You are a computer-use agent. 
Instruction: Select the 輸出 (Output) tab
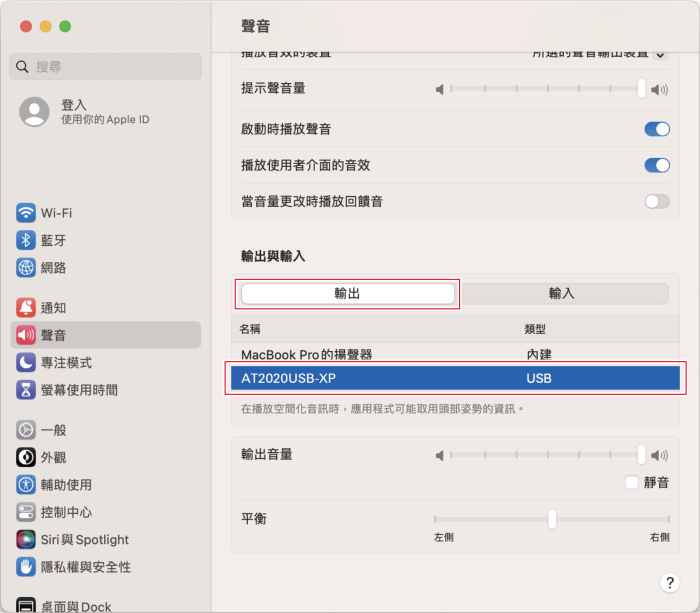tap(347, 294)
